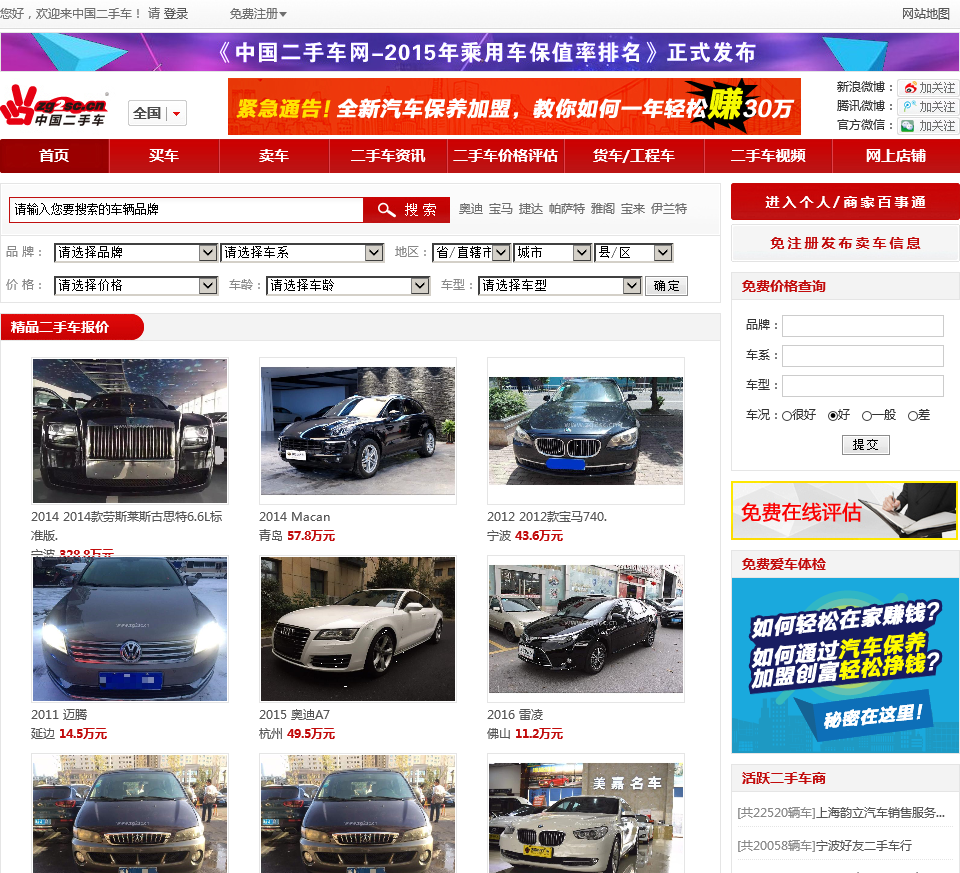This screenshot has height=873, width=960.
Task: Open the 县/区 district dropdown
Action: tap(634, 252)
